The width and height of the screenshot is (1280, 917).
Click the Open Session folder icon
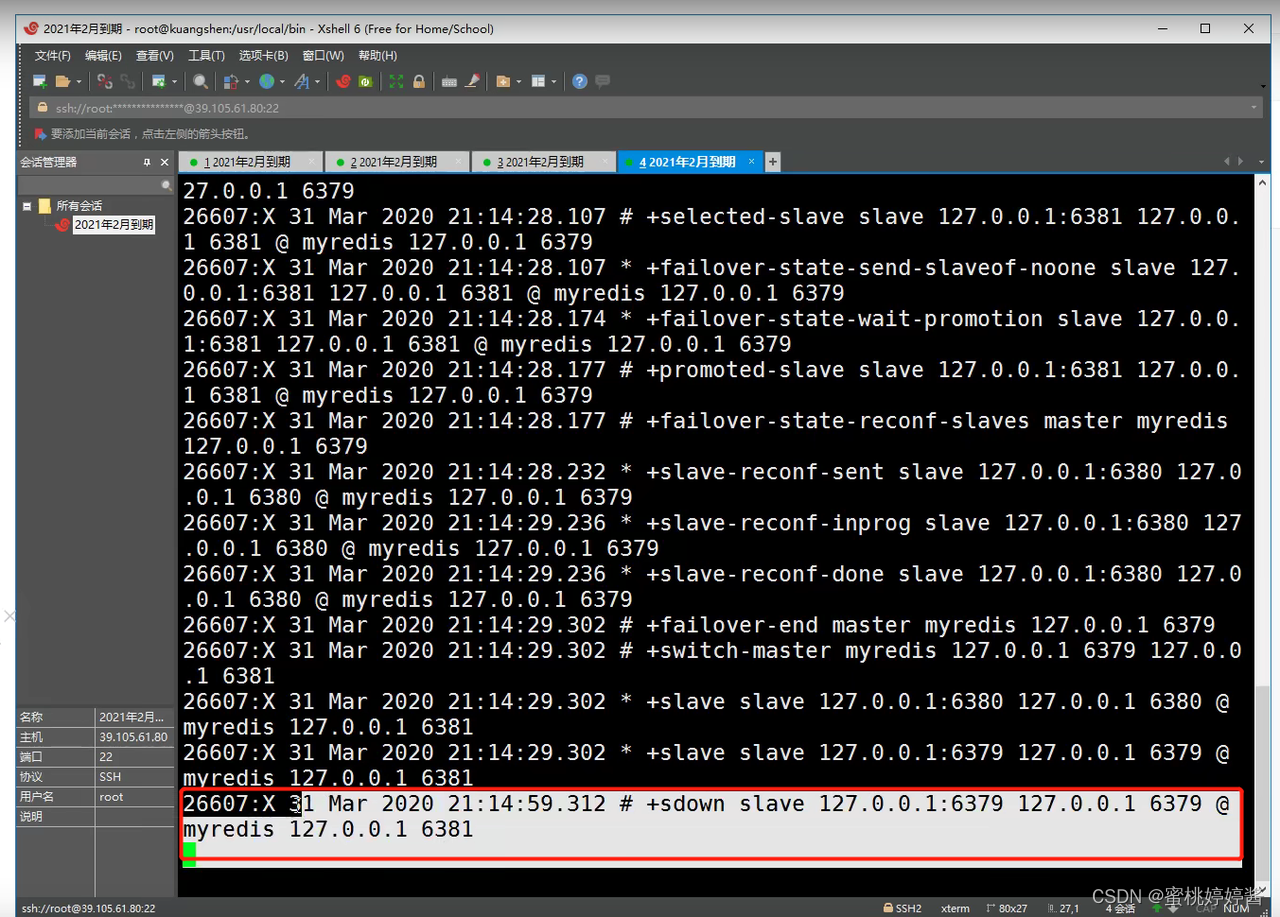(x=62, y=82)
